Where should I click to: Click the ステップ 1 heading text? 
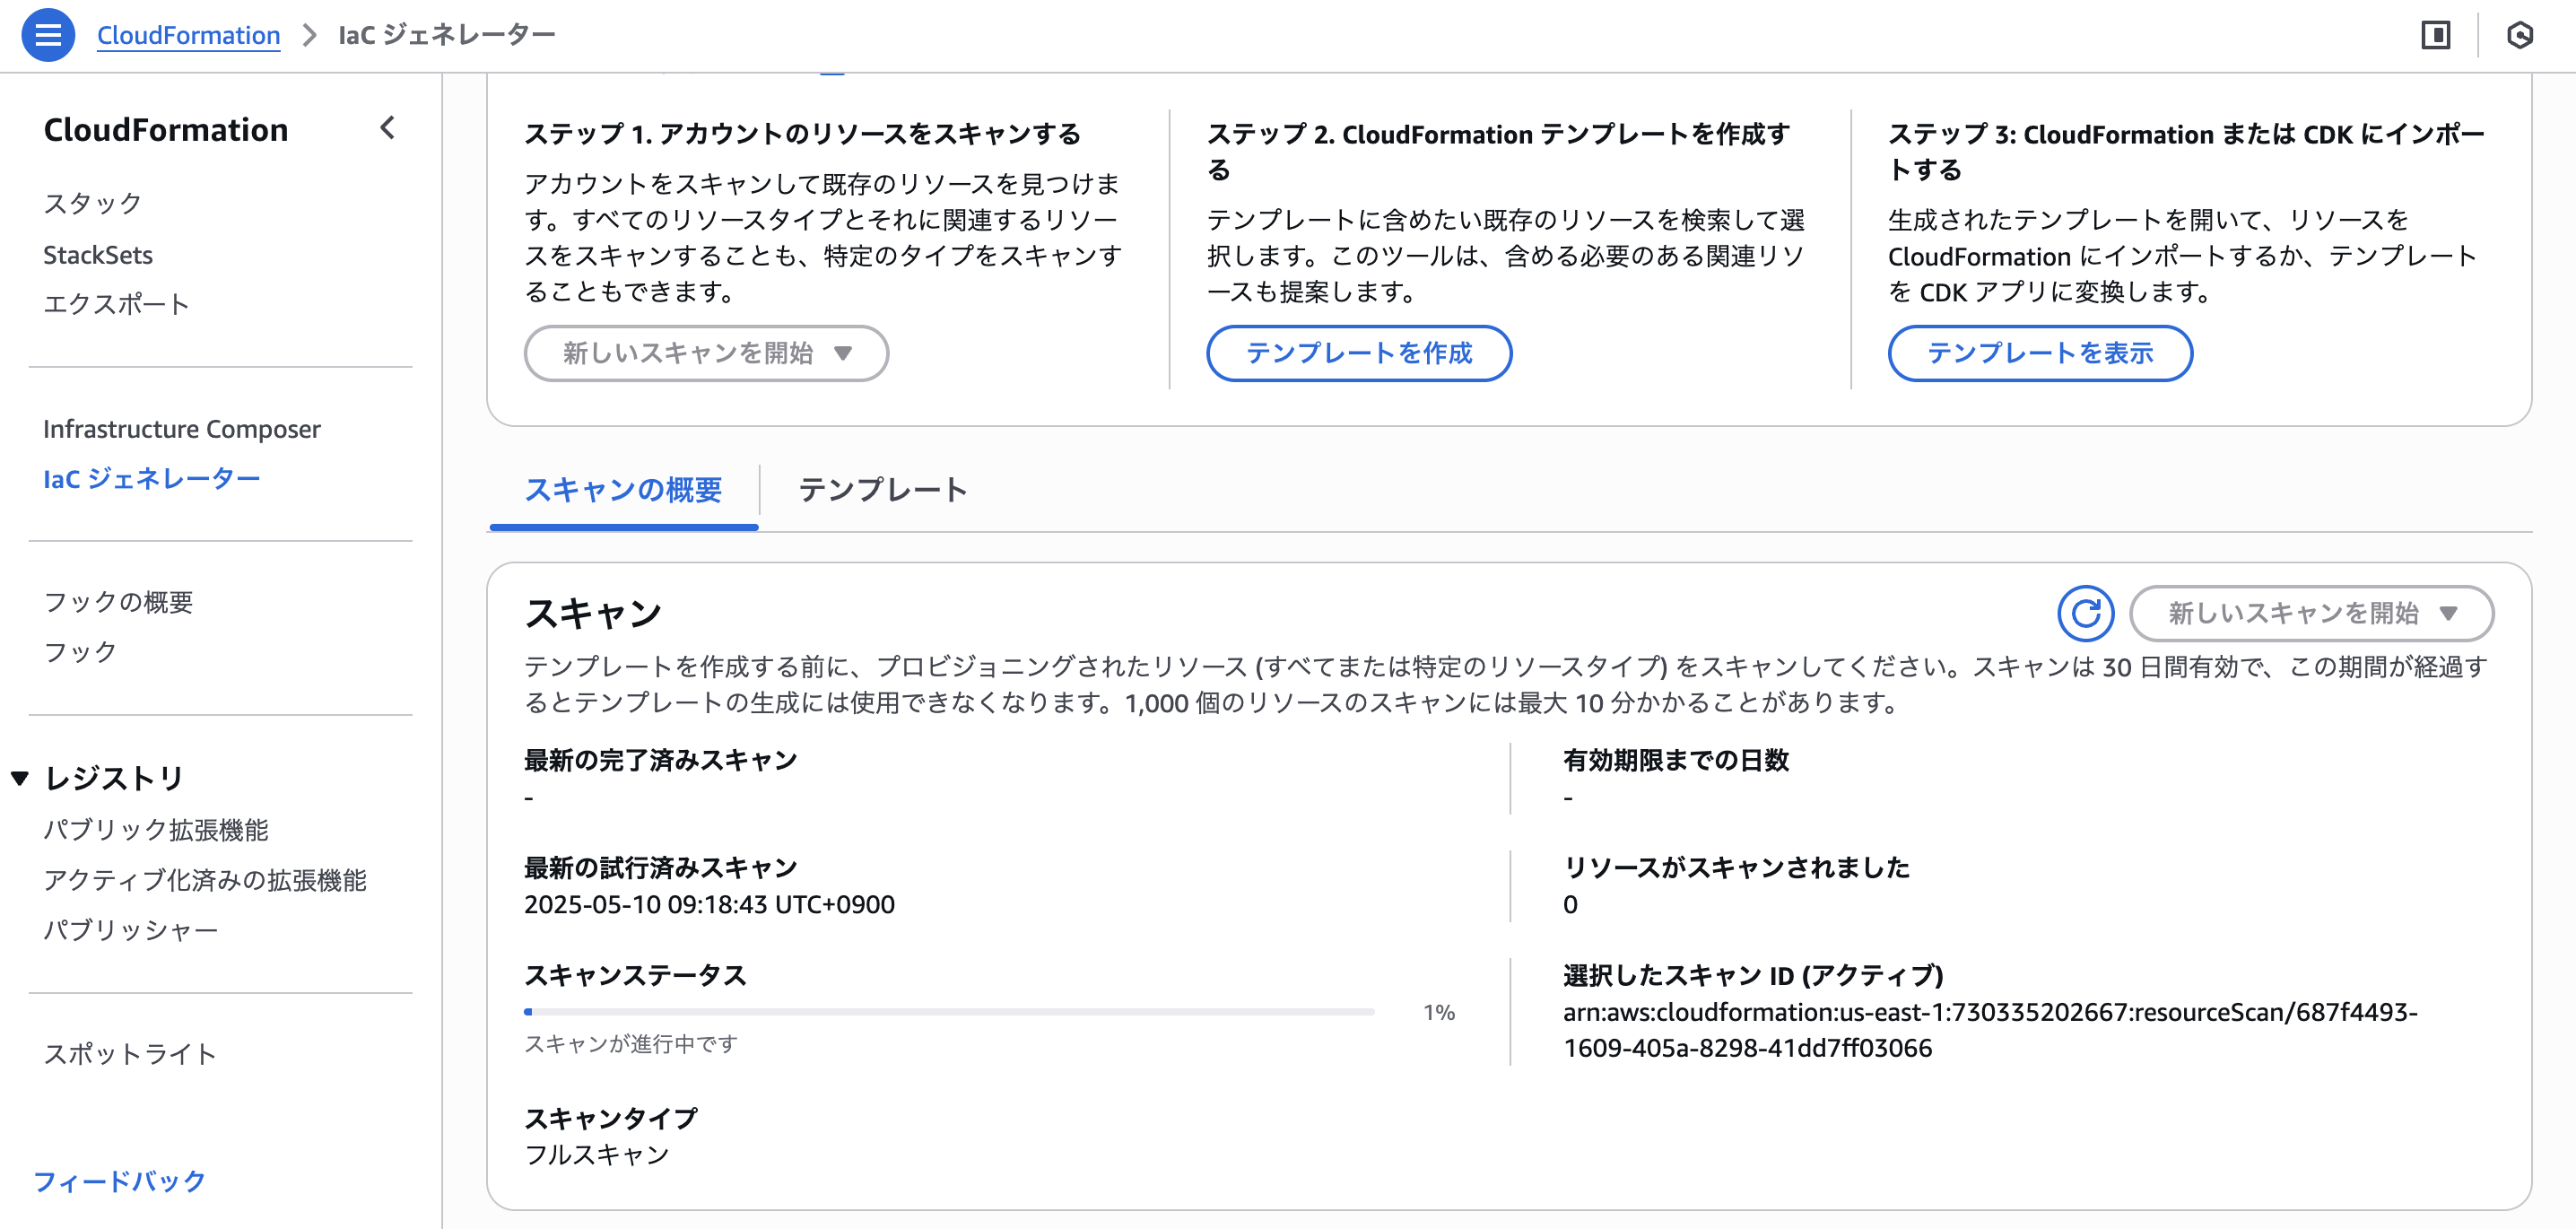click(802, 134)
